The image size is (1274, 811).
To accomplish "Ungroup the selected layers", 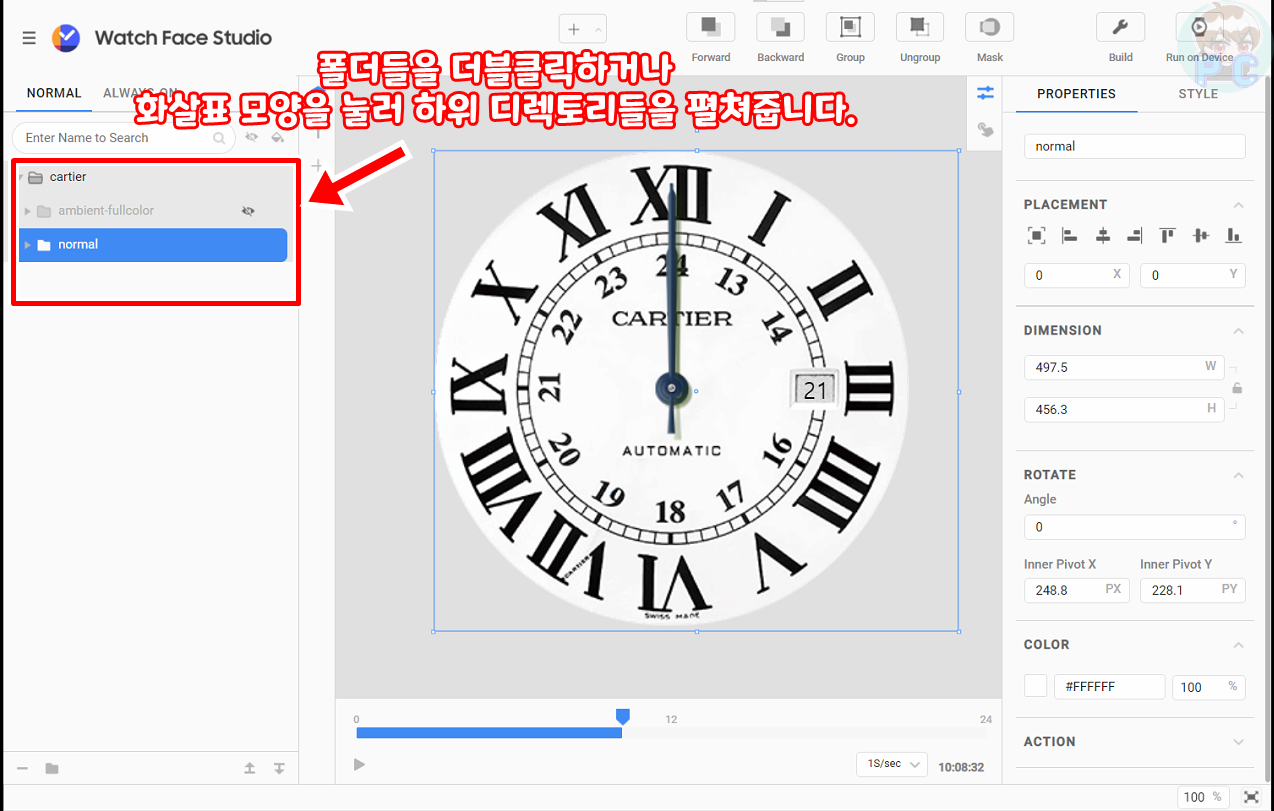I will [x=920, y=27].
